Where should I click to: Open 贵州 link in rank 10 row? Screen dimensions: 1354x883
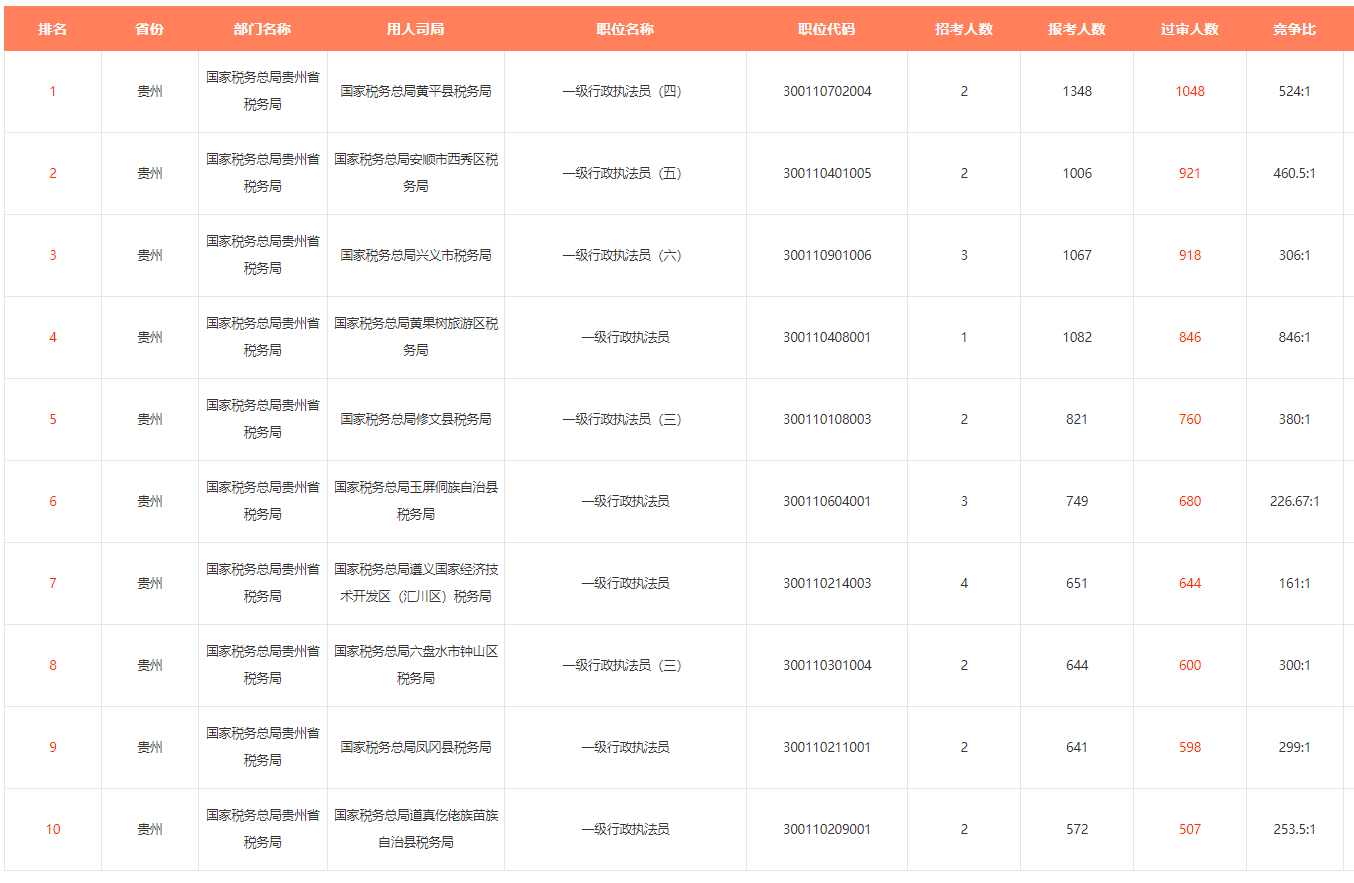150,829
